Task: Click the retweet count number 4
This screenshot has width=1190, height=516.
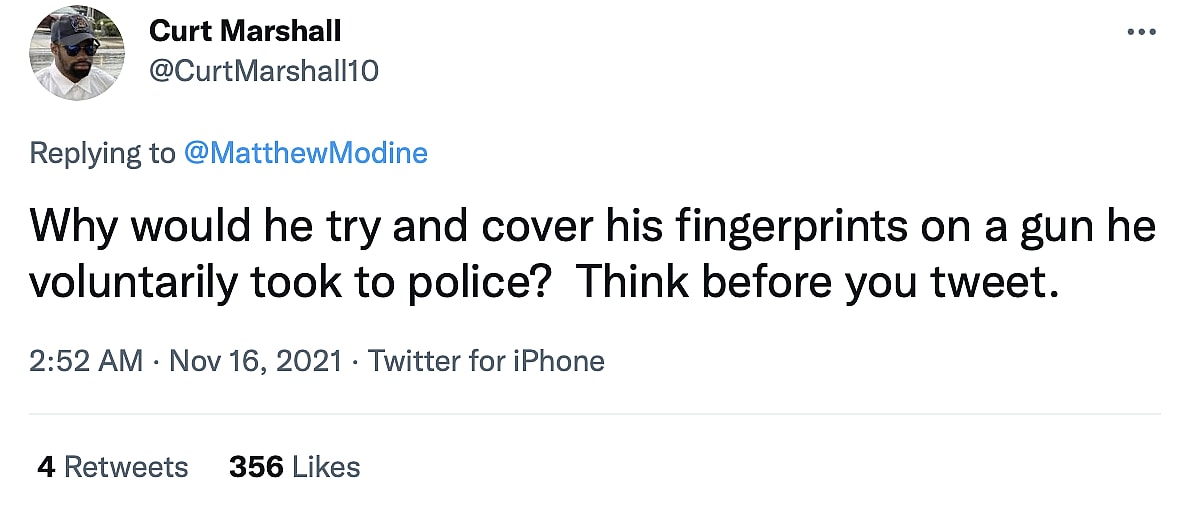Action: [46, 466]
